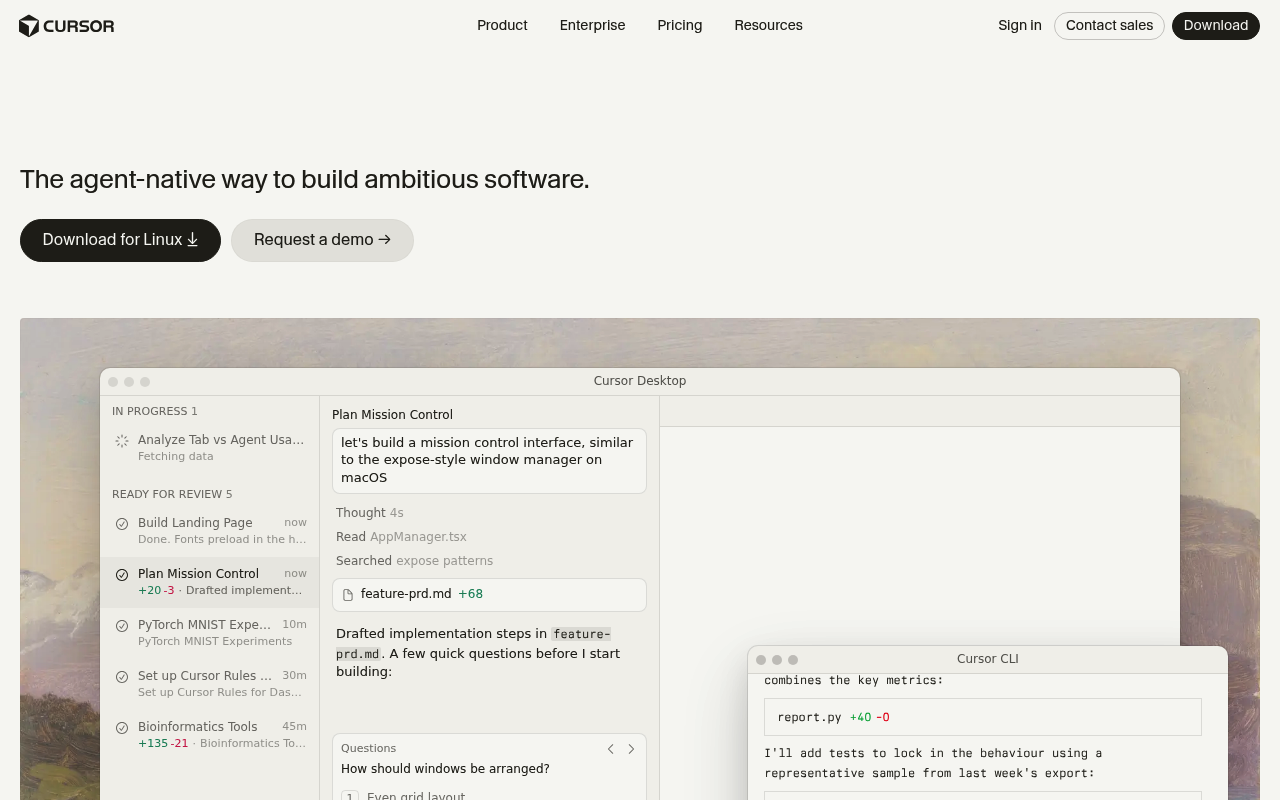This screenshot has width=1280, height=800.
Task: Click the READY FOR REVIEW 5 section header
Action: point(172,494)
